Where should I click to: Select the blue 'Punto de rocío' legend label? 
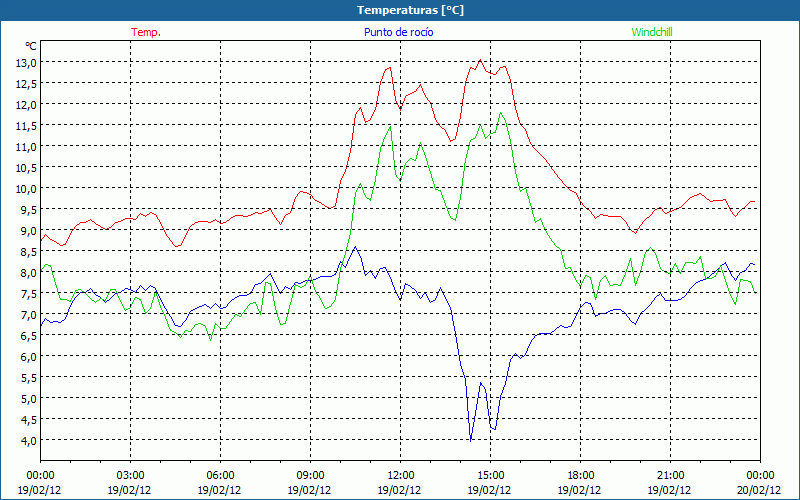pyautogui.click(x=398, y=32)
